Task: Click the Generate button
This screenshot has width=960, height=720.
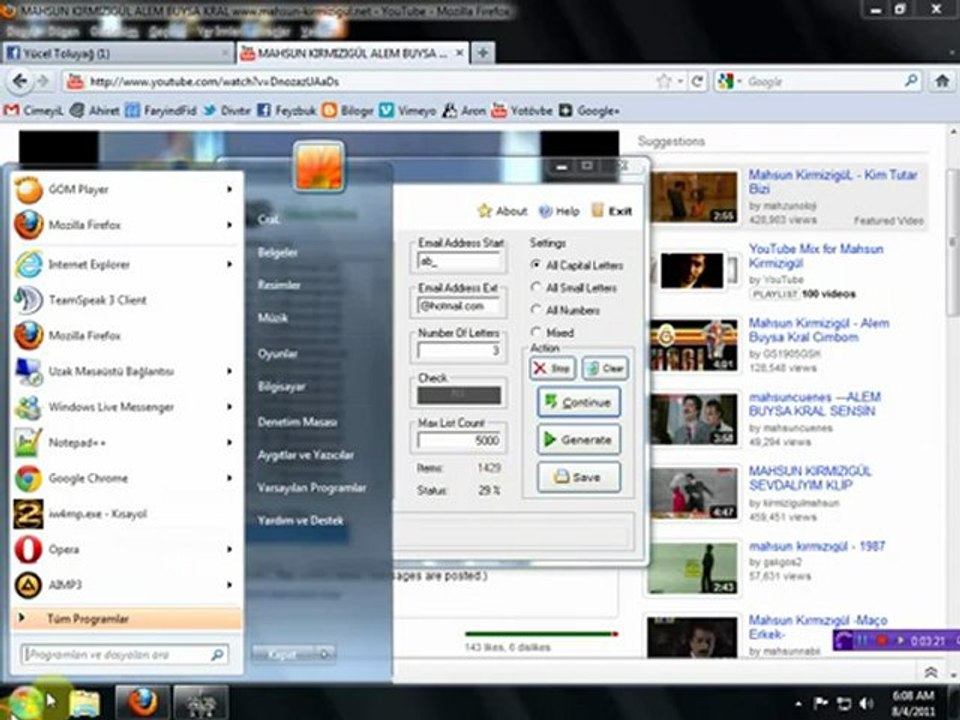Action: (x=579, y=440)
